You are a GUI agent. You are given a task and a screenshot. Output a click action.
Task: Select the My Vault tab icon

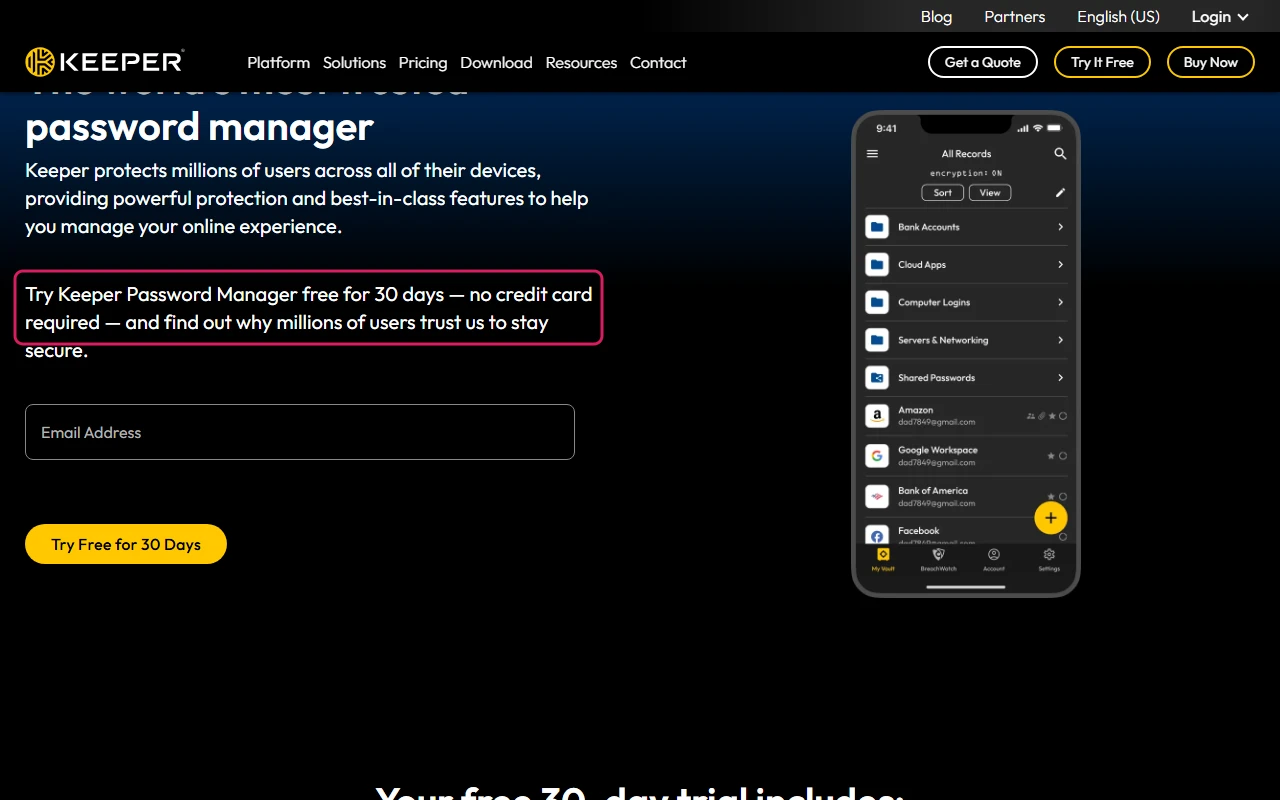(x=883, y=554)
